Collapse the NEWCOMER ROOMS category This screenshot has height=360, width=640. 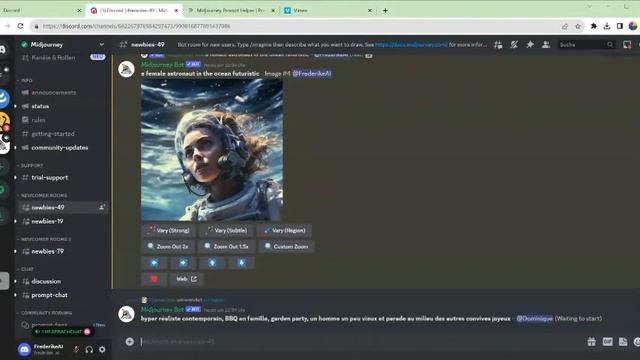pyautogui.click(x=42, y=196)
